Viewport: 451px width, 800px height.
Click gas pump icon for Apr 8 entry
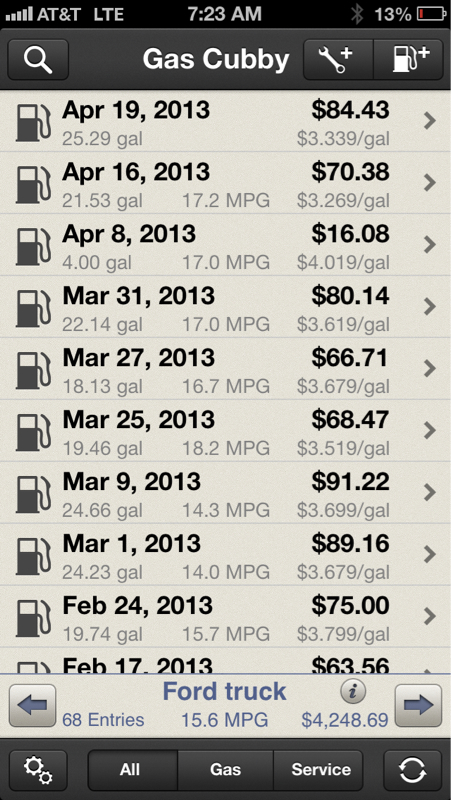point(33,246)
